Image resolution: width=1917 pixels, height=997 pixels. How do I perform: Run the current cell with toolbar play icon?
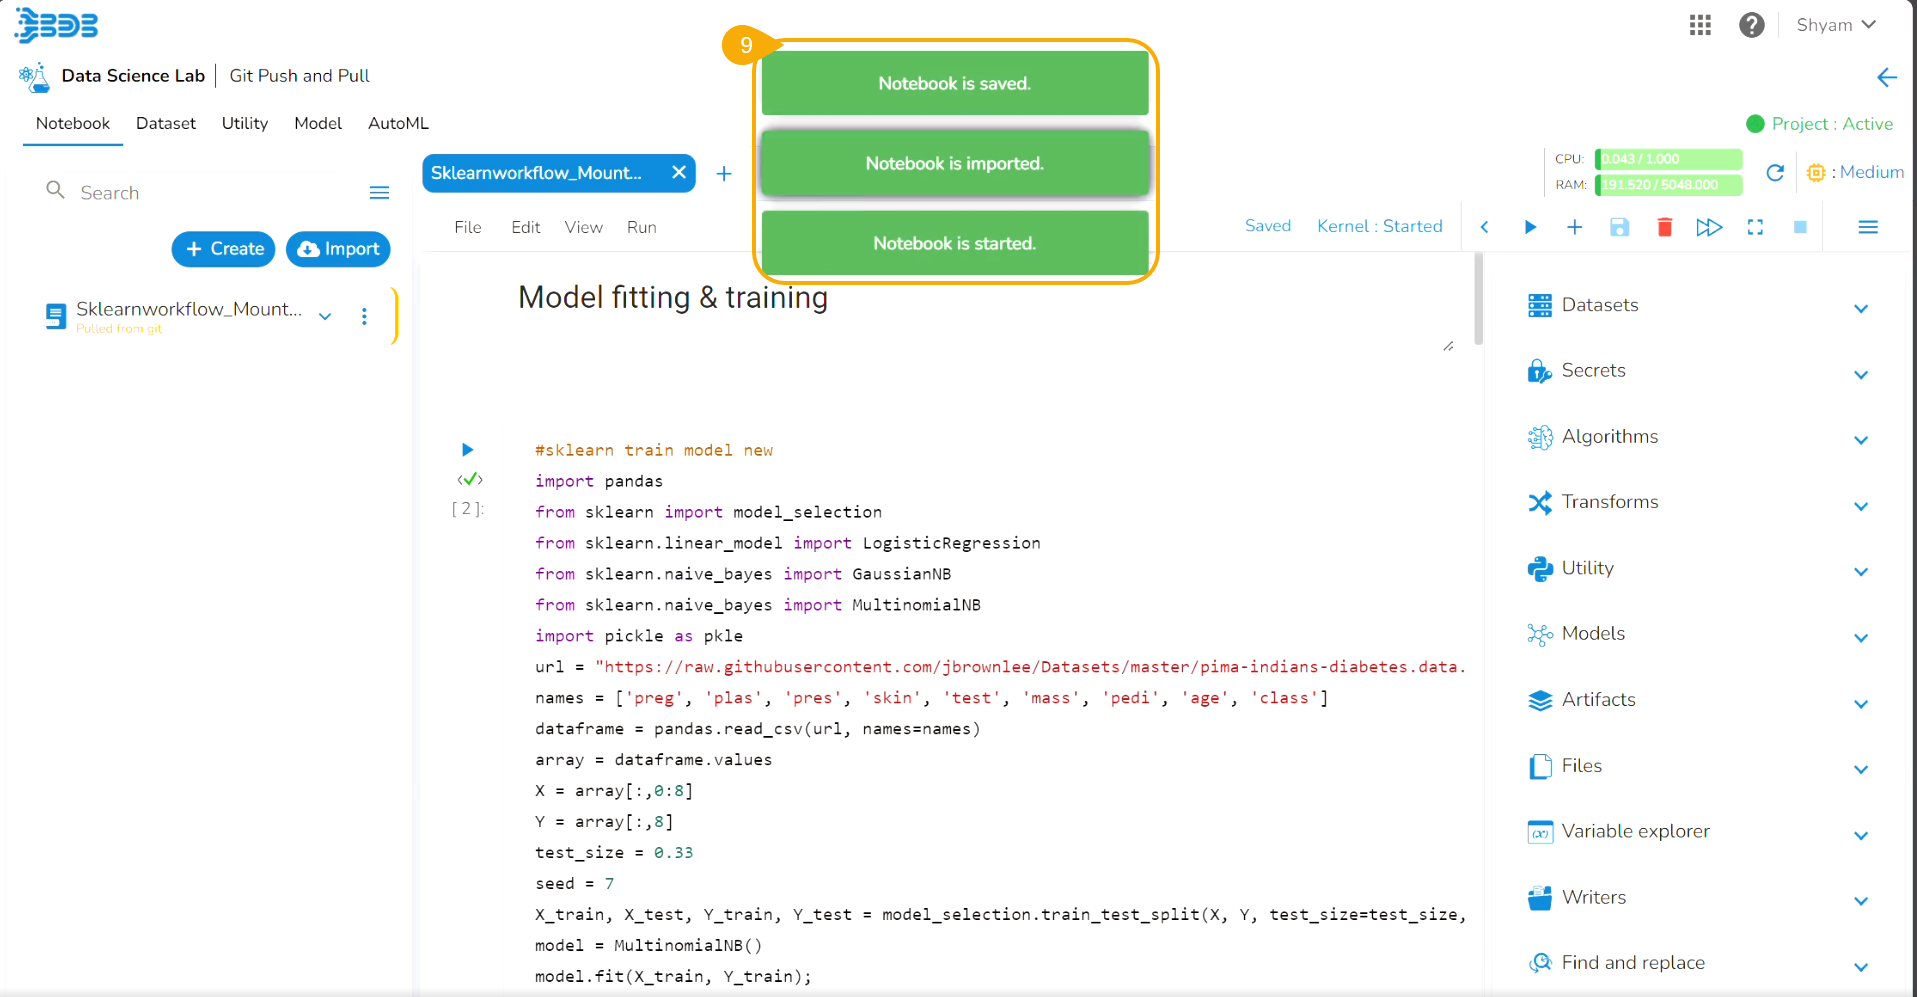click(x=1529, y=227)
